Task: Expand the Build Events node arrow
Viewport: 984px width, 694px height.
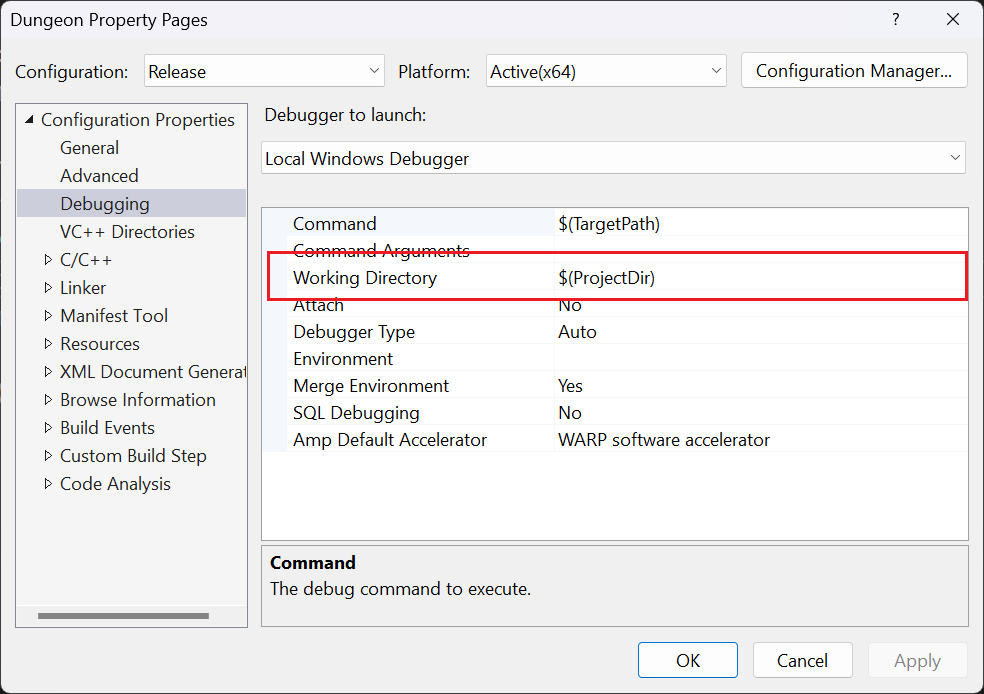Action: click(x=48, y=428)
